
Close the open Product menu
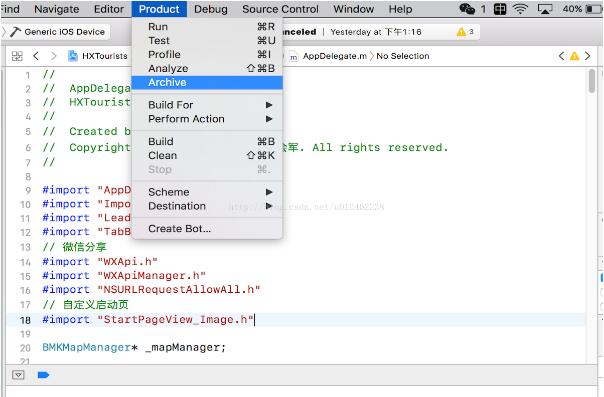click(x=159, y=9)
